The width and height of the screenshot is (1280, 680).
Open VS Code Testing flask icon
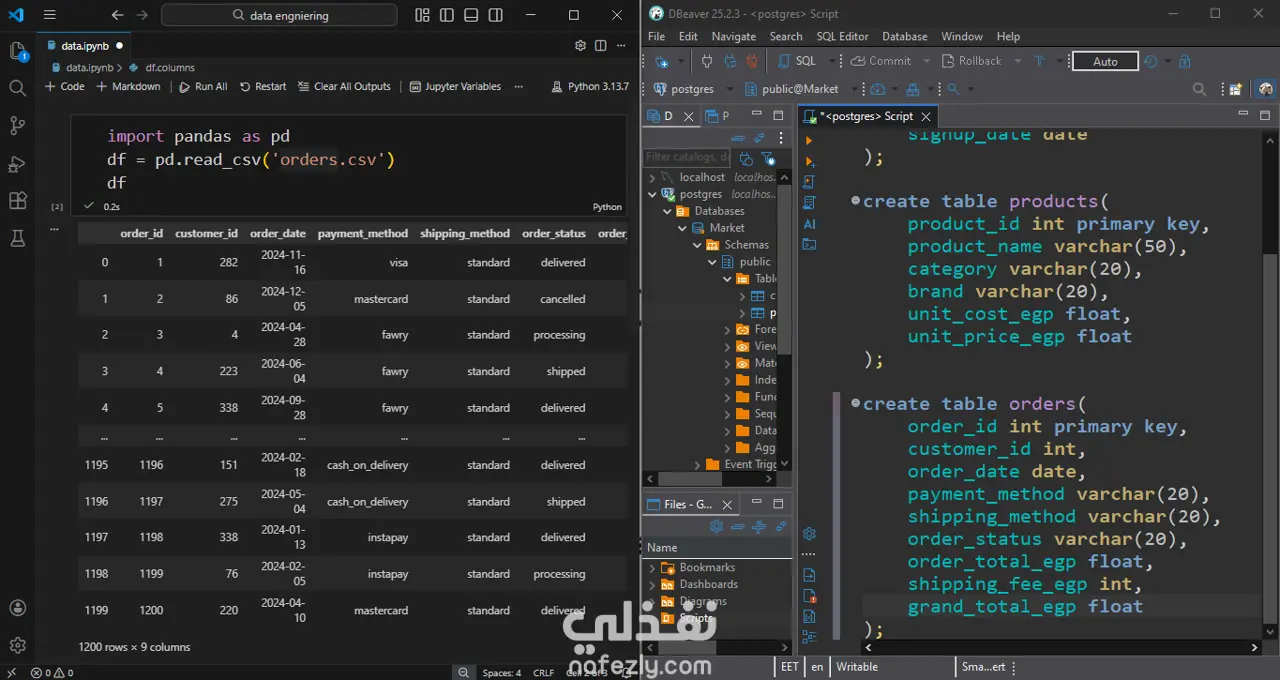(17, 238)
